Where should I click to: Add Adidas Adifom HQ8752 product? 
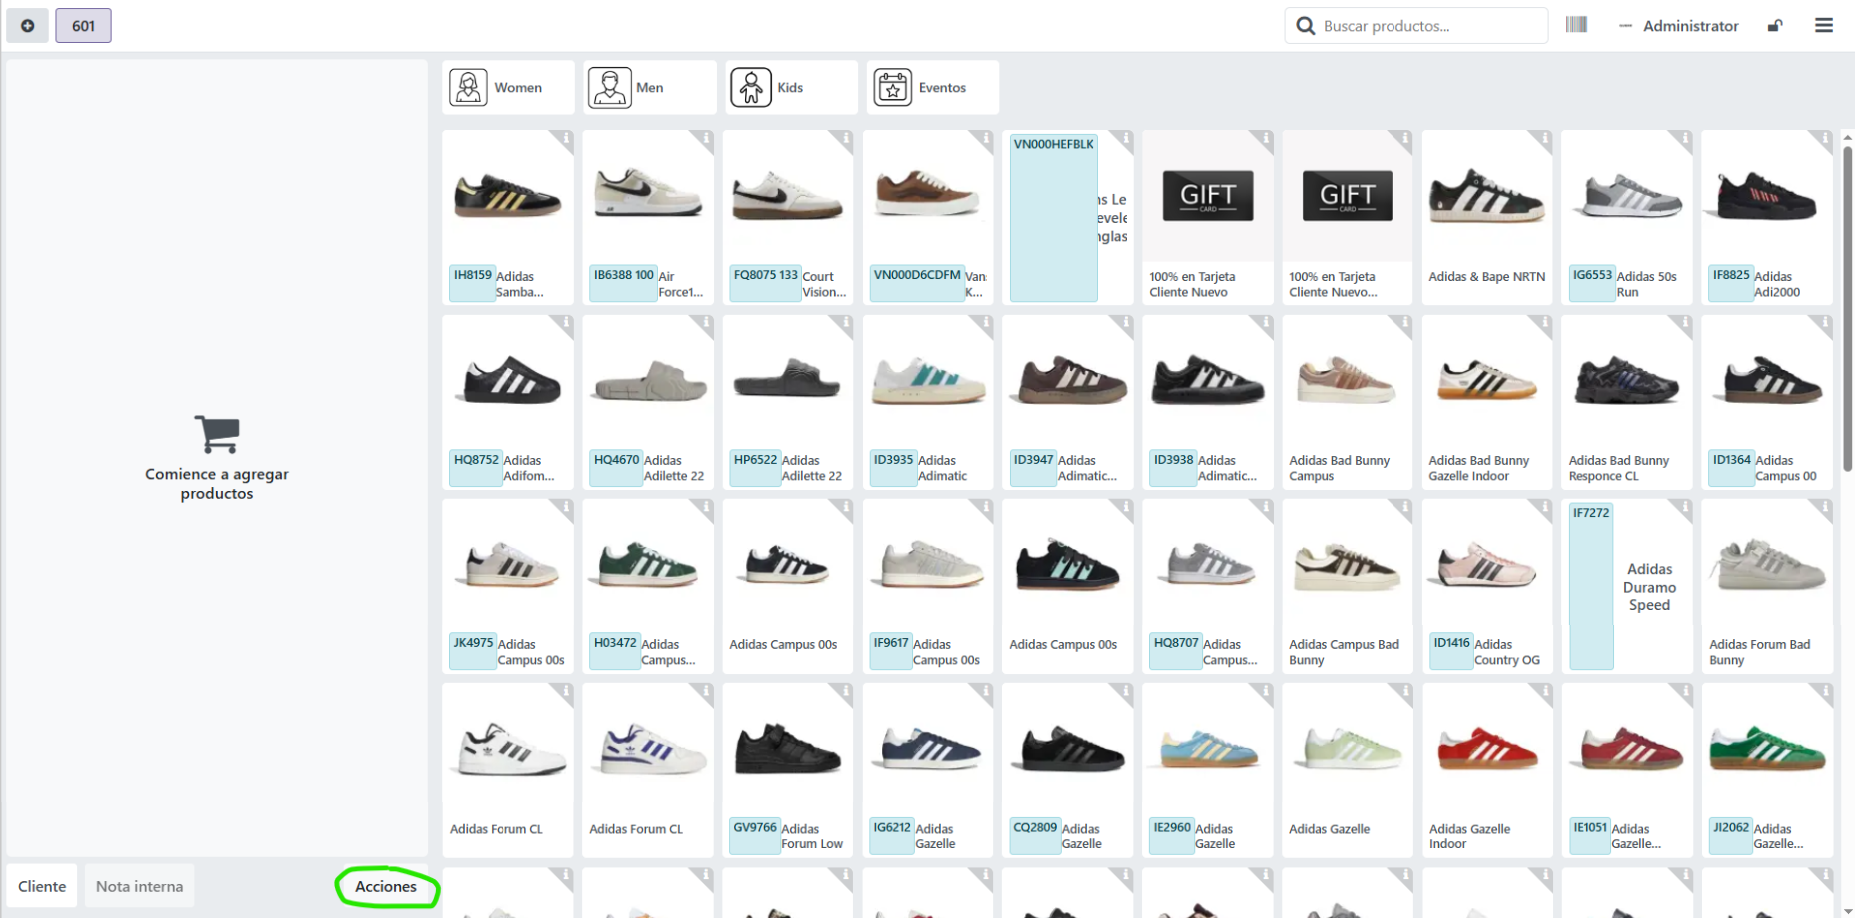click(x=508, y=402)
